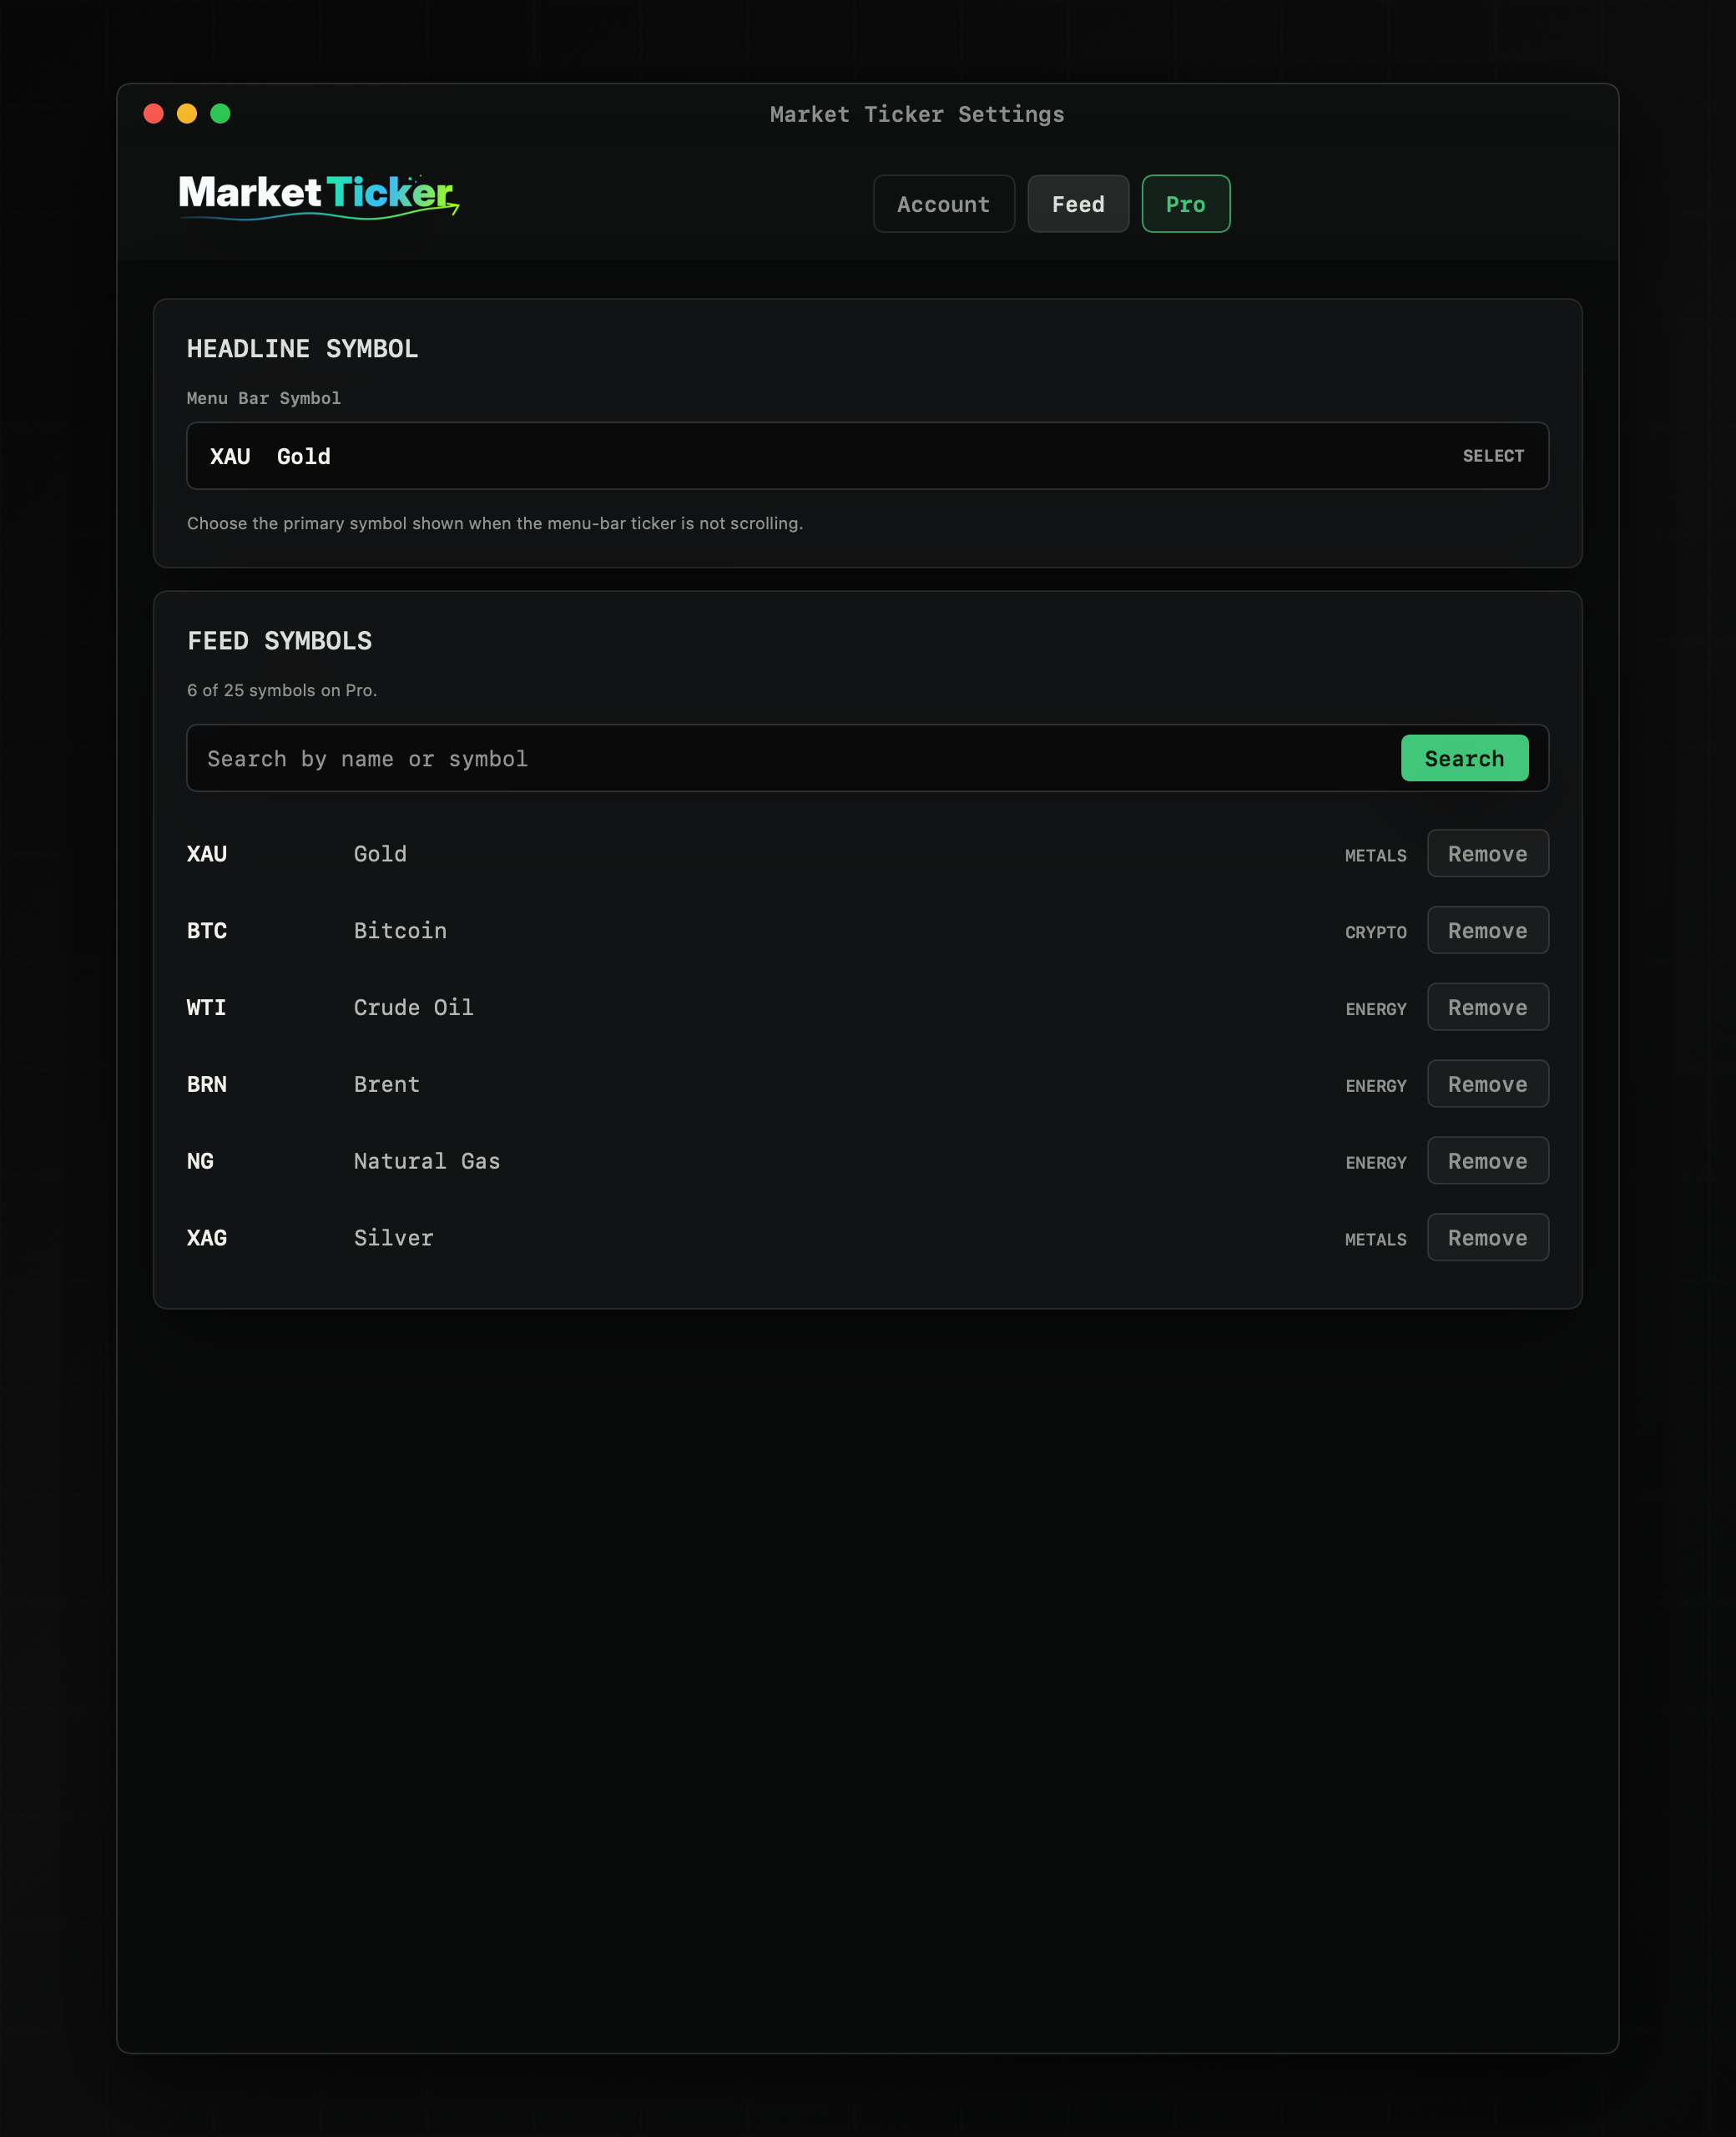This screenshot has height=2137, width=1736.
Task: Remove the WTI Crude Oil symbol
Action: coord(1487,1008)
